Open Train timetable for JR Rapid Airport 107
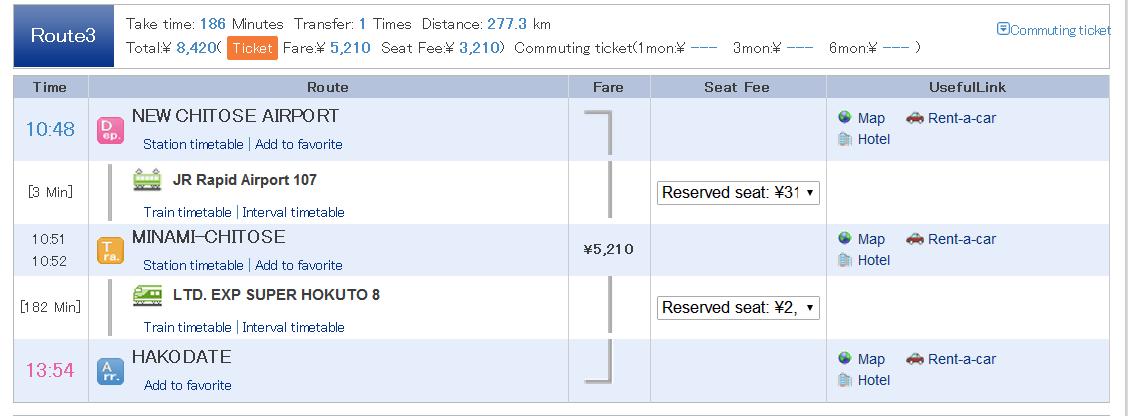Image resolution: width=1128 pixels, height=416 pixels. 187,212
